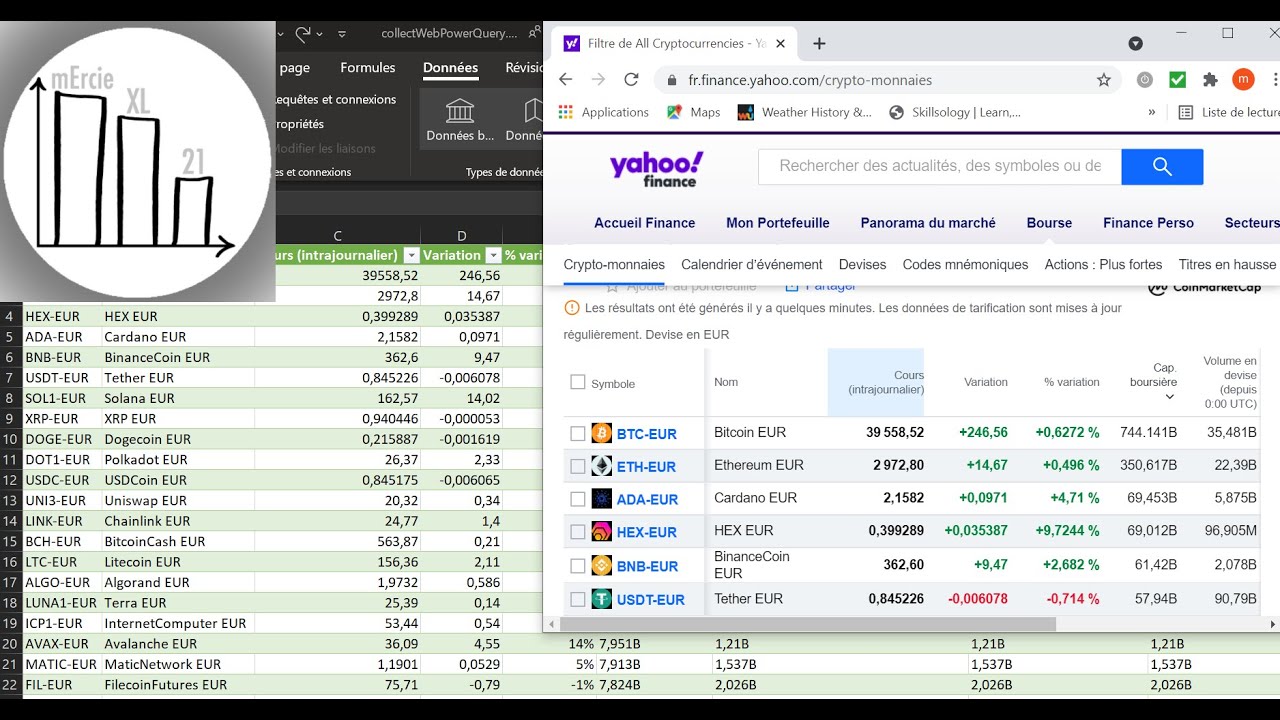The image size is (1280, 720).
Task: Open Mon Portefeuille menu
Action: [x=778, y=223]
